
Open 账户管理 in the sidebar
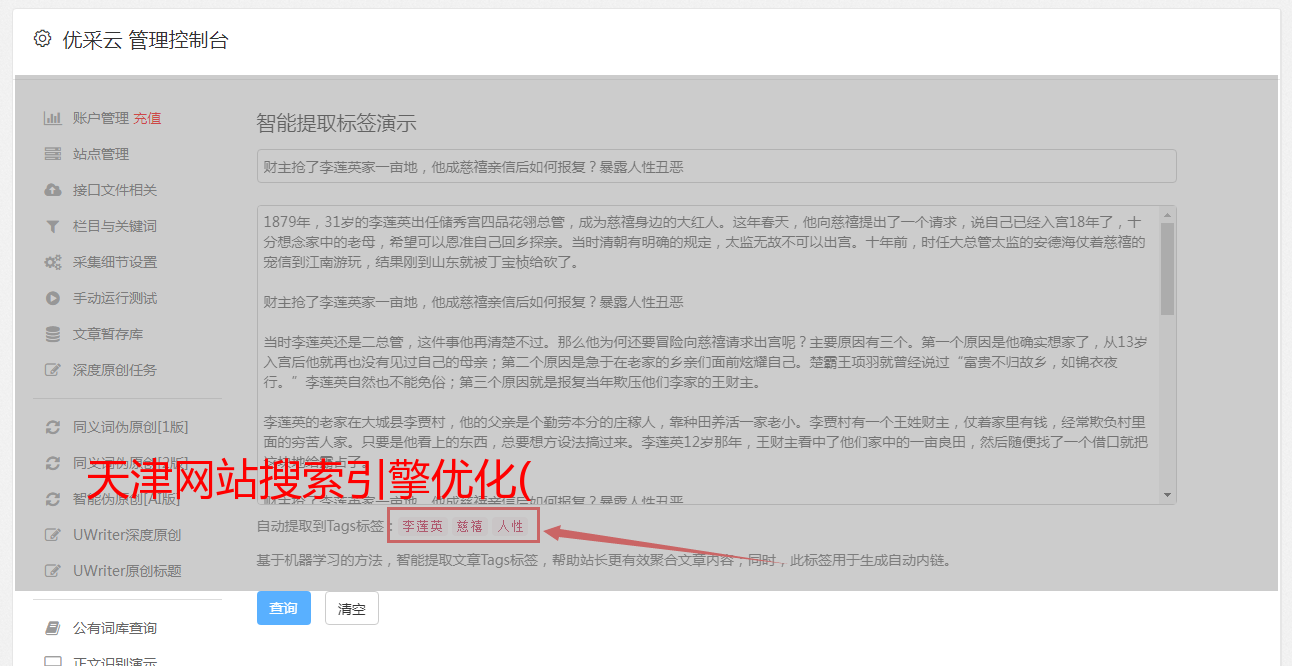point(101,118)
